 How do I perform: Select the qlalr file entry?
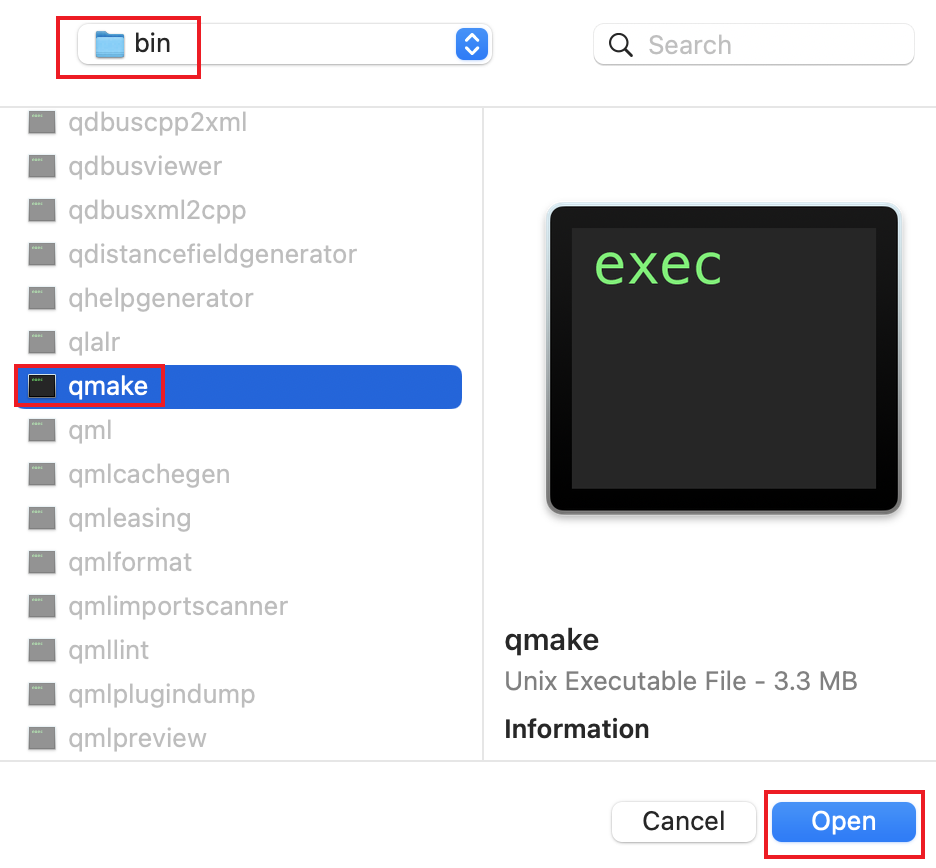94,343
